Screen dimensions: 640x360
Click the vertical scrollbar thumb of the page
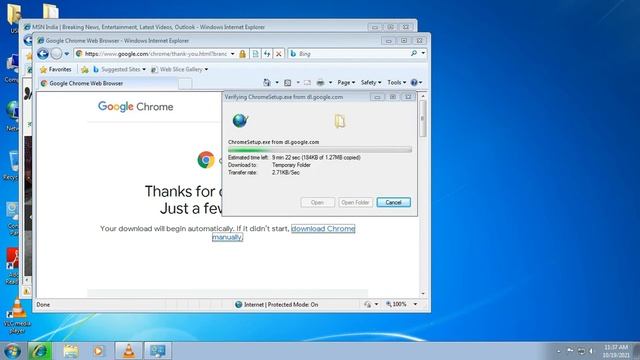tap(423, 118)
